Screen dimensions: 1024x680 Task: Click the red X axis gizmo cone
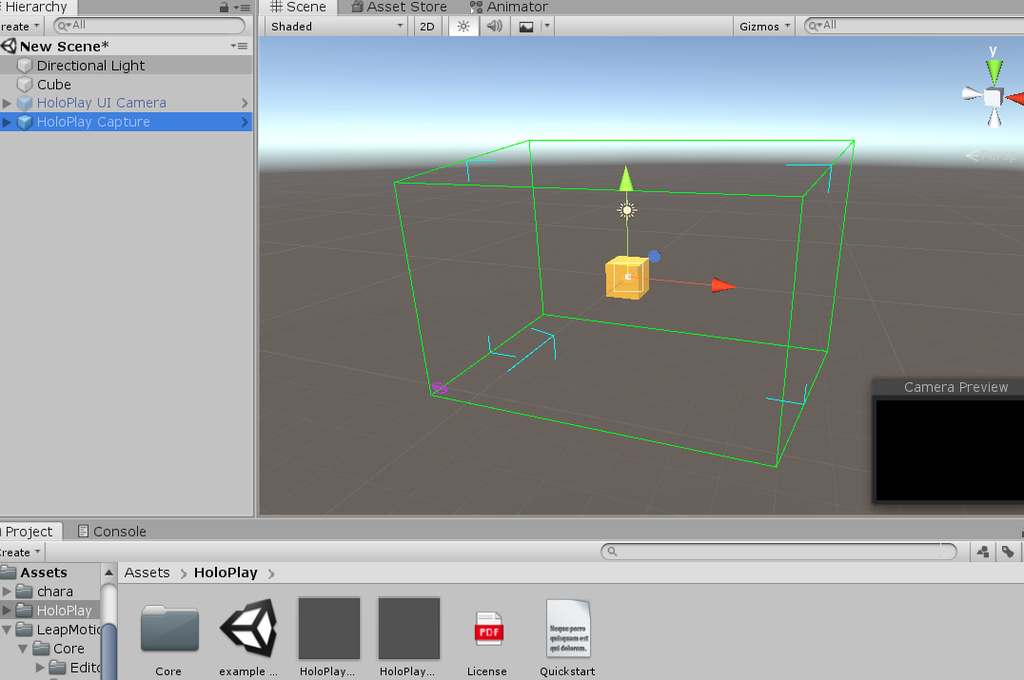1015,98
